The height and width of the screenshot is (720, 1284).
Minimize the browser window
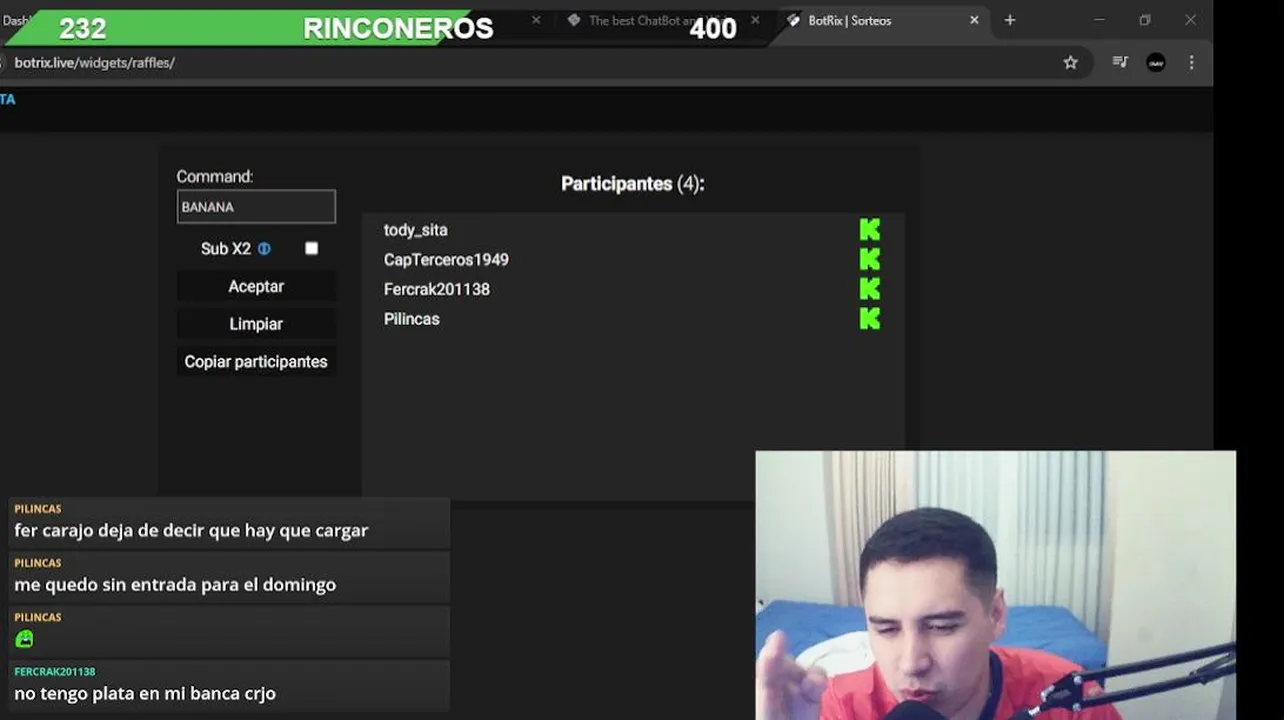pos(1099,20)
